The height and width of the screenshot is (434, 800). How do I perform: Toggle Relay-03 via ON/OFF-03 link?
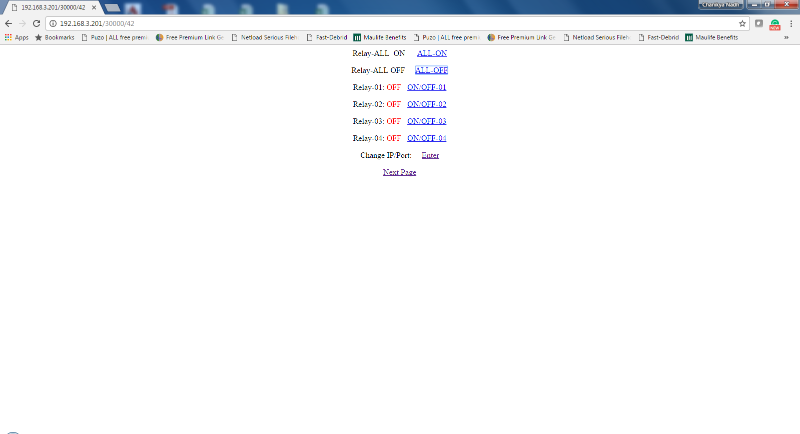[x=427, y=121]
